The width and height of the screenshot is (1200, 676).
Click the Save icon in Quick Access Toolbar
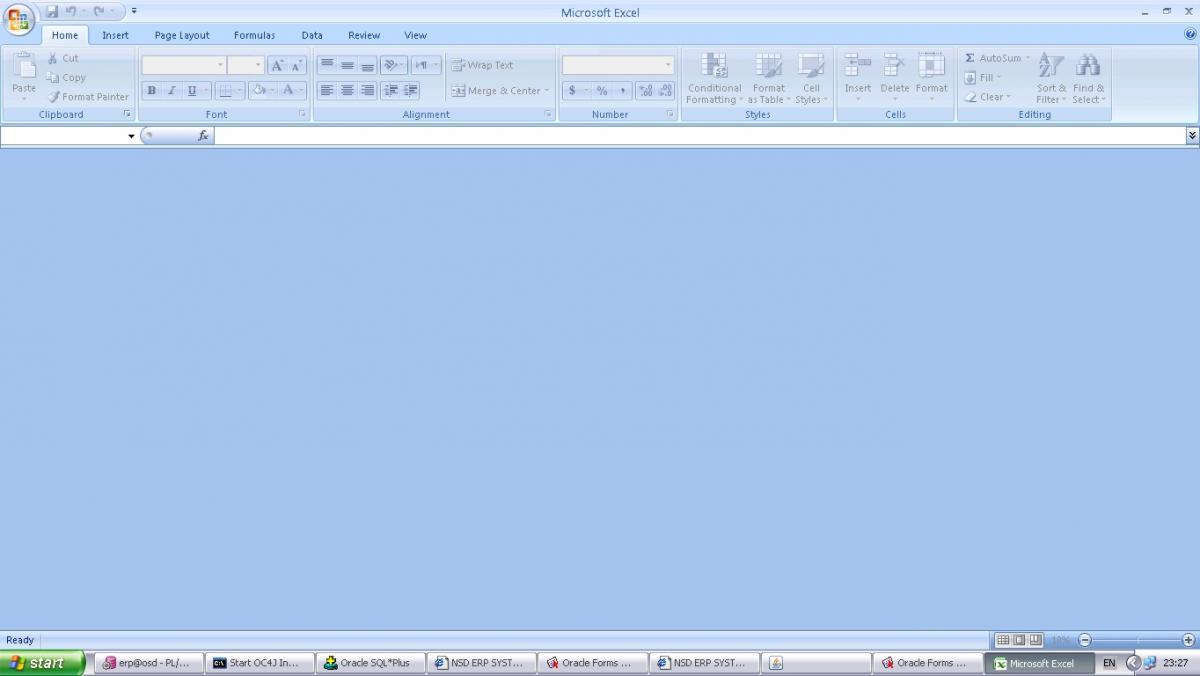(52, 12)
